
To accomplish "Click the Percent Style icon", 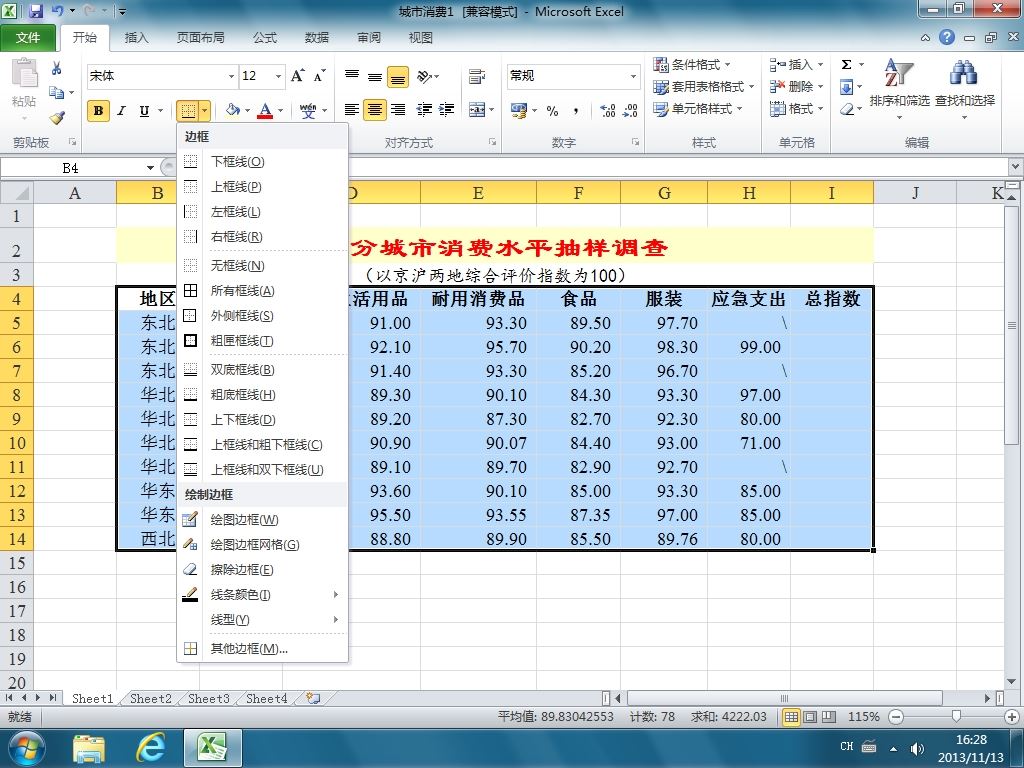I will pyautogui.click(x=552, y=111).
